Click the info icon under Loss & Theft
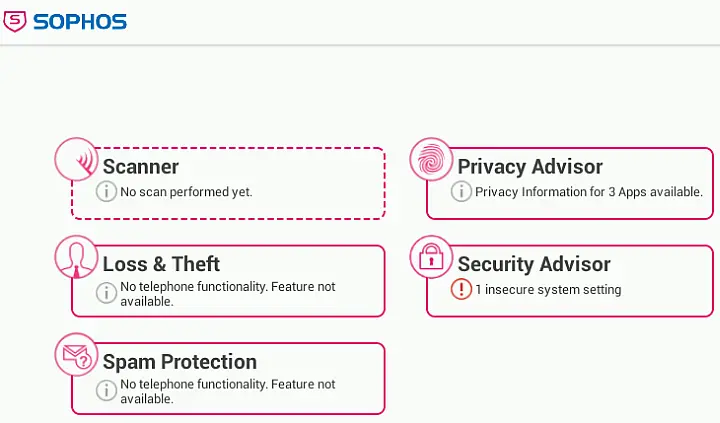The image size is (720, 423). tap(106, 293)
